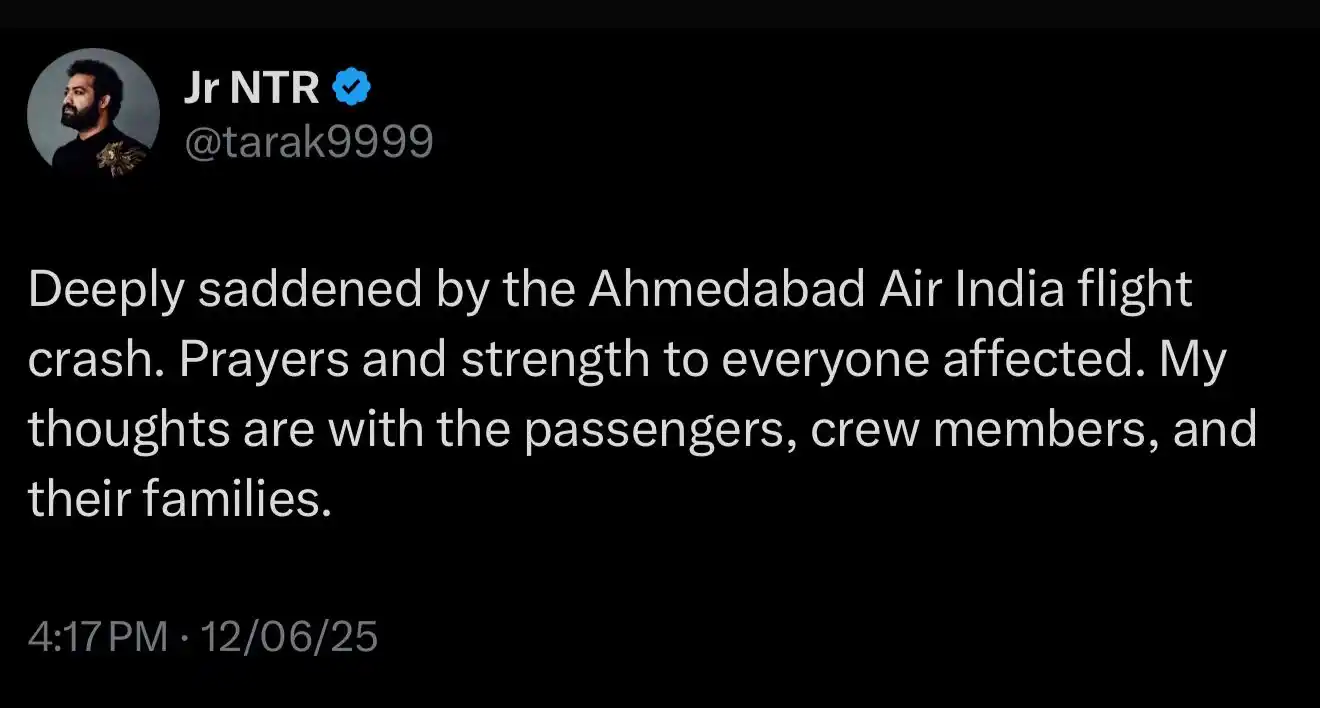Click the word "flight" in the tweet
The image size is (1320, 708).
(1136, 291)
